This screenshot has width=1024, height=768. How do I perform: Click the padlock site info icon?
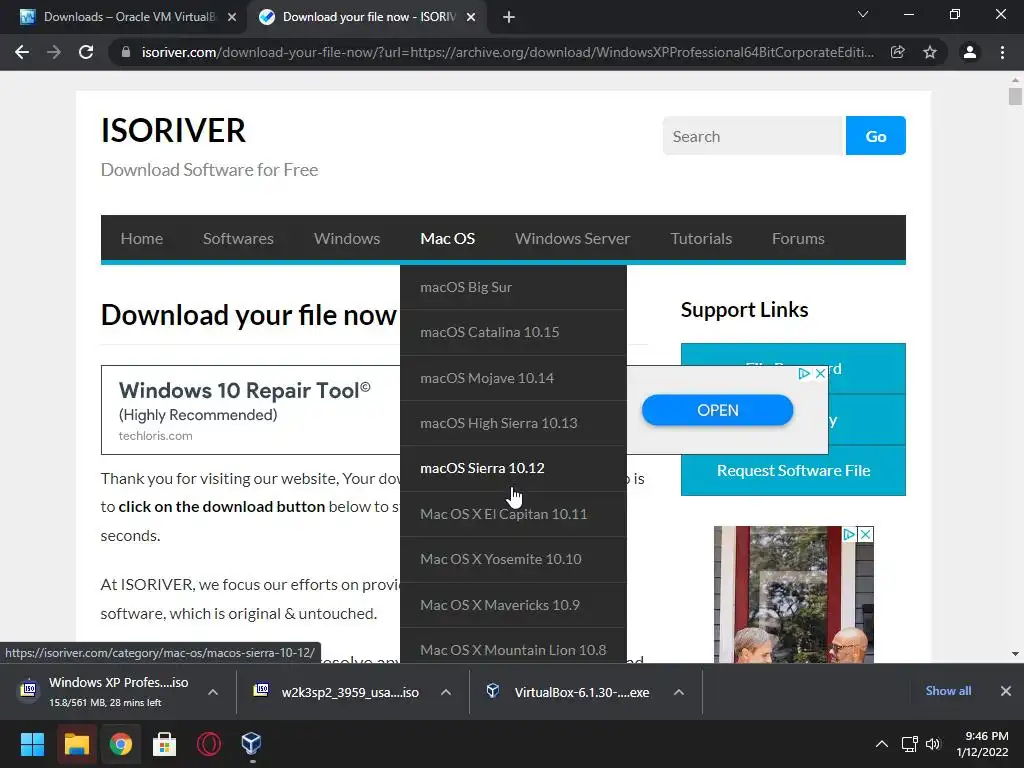pyautogui.click(x=126, y=52)
